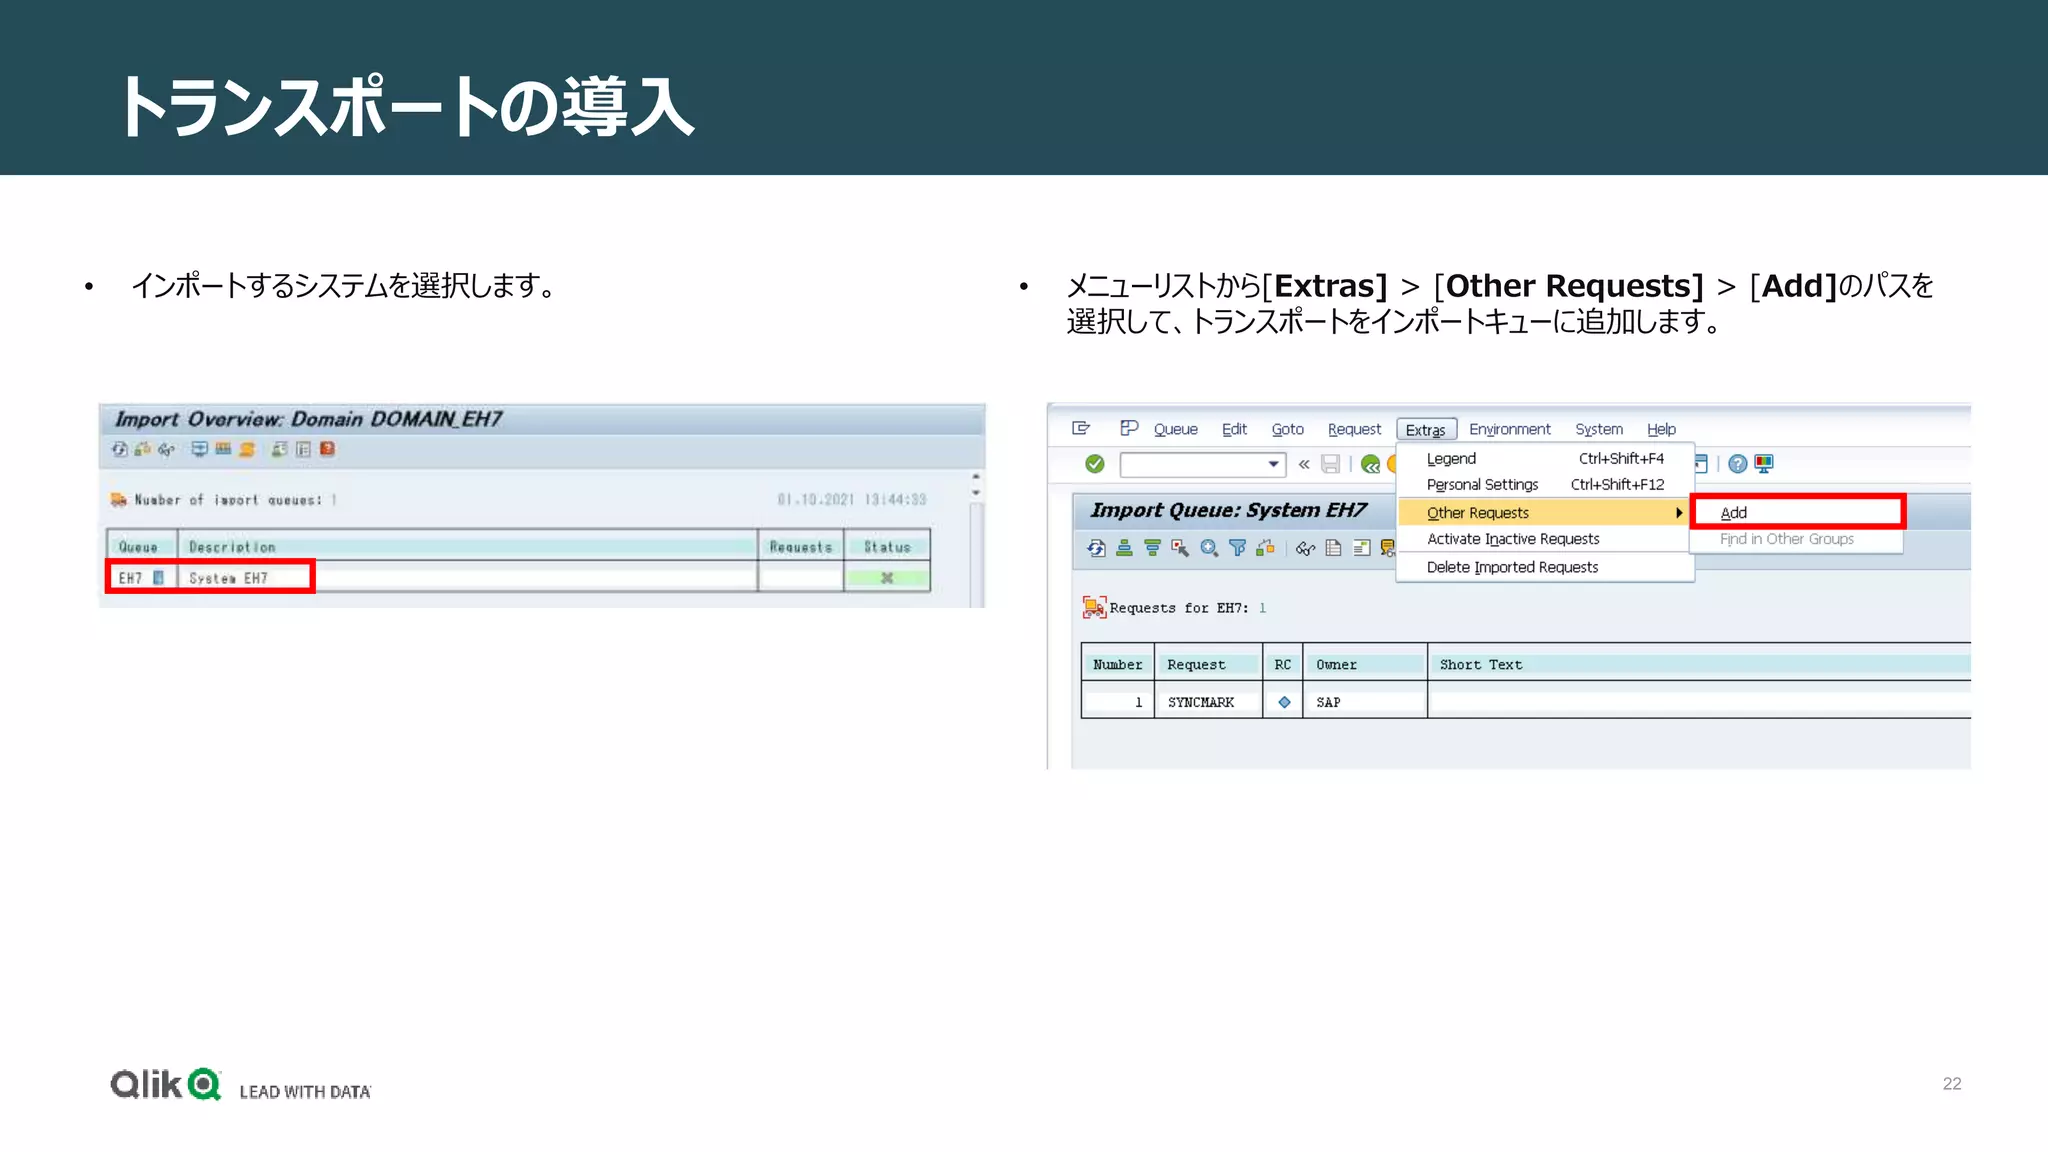Viewport: 2048px width, 1152px height.
Task: Click the filter funnel icon in queue toolbar
Action: point(1237,548)
